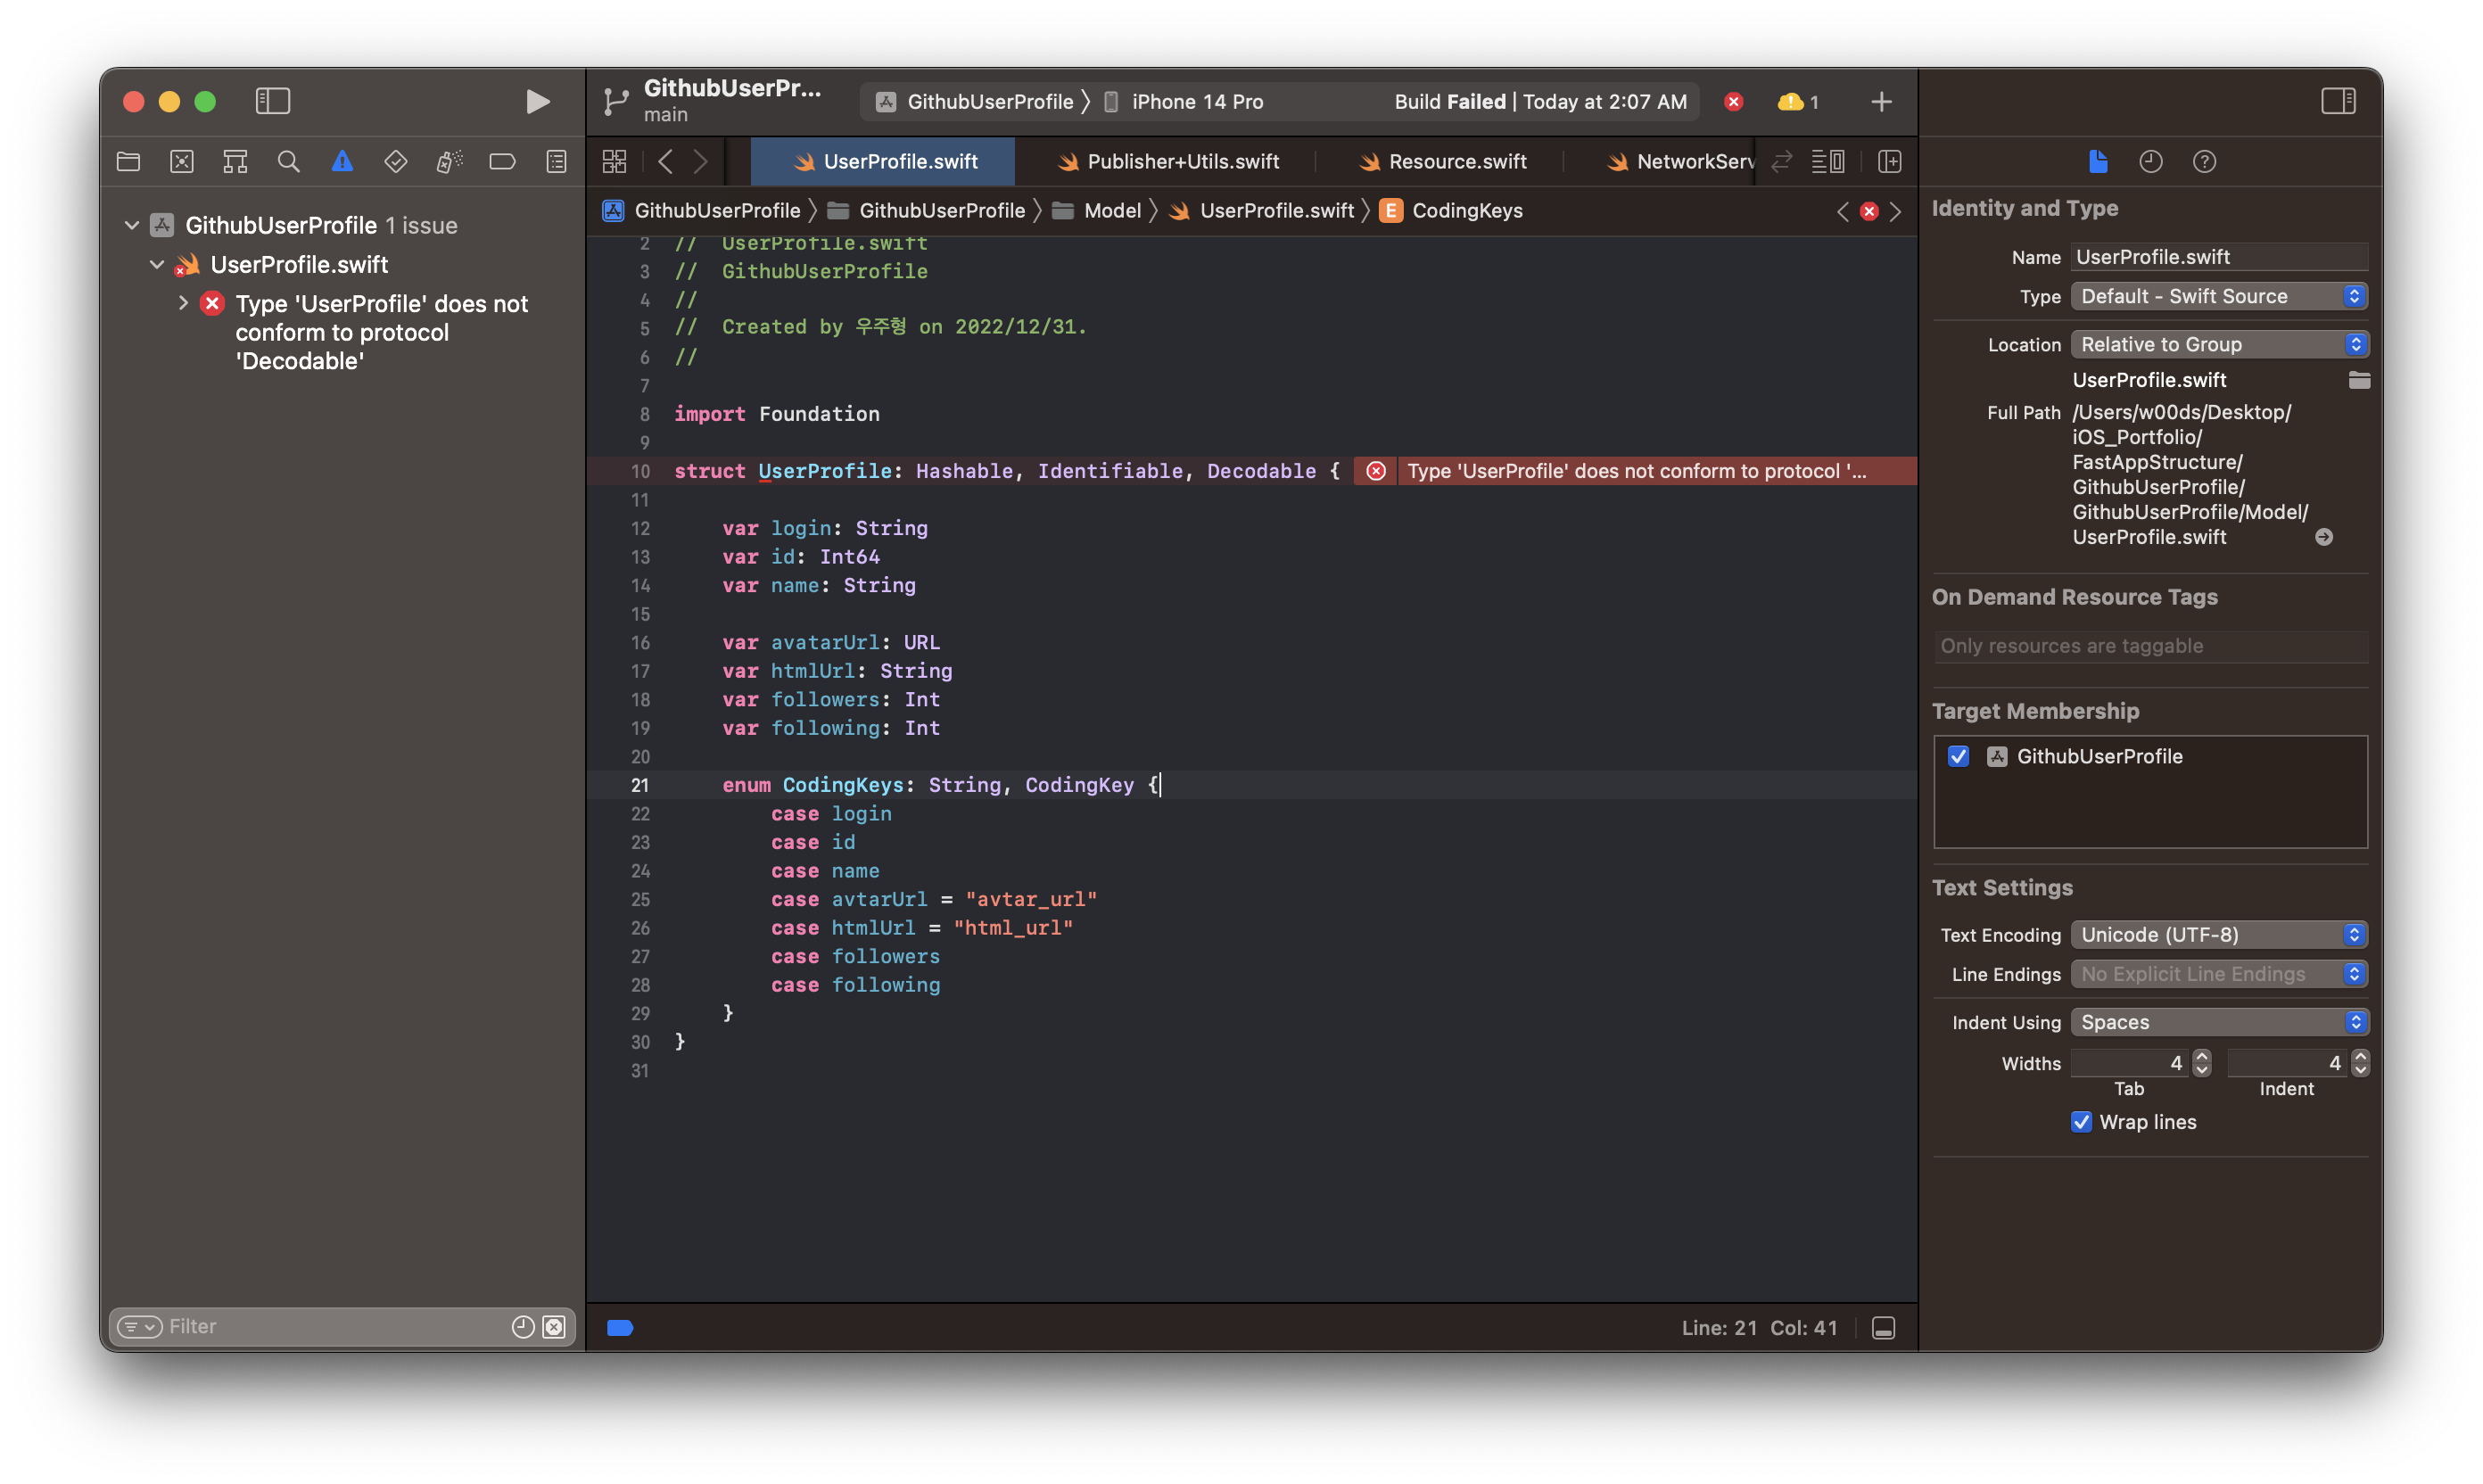Viewport: 2483px width, 1484px height.
Task: Toggle the Wrap lines checkbox
Action: pos(2081,1122)
